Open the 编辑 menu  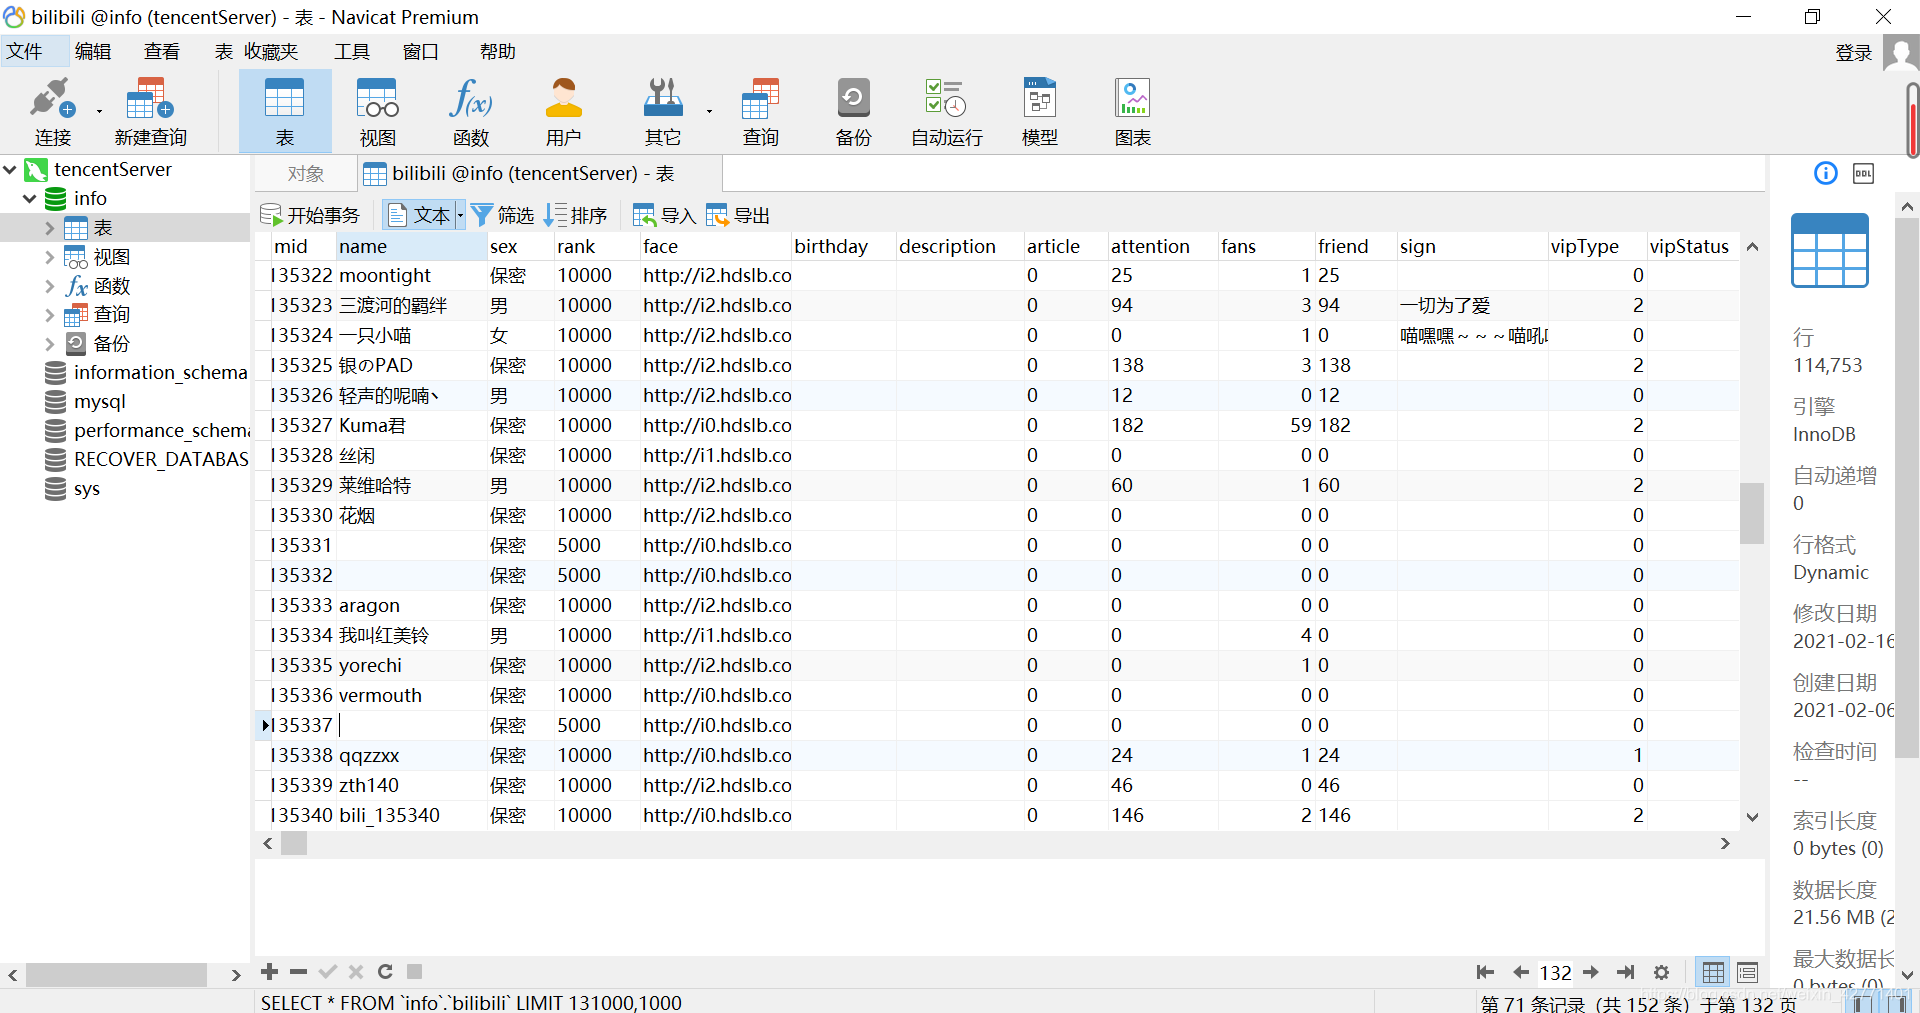[x=93, y=51]
